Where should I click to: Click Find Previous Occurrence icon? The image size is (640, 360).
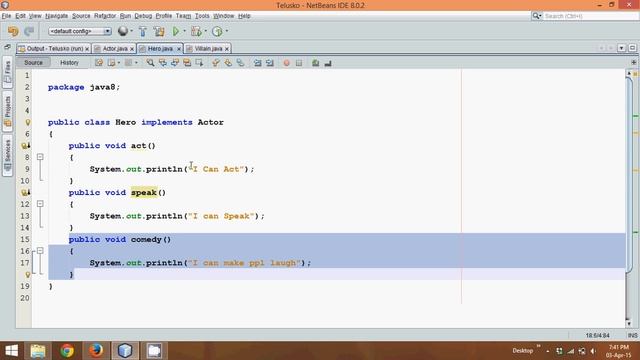point(162,63)
